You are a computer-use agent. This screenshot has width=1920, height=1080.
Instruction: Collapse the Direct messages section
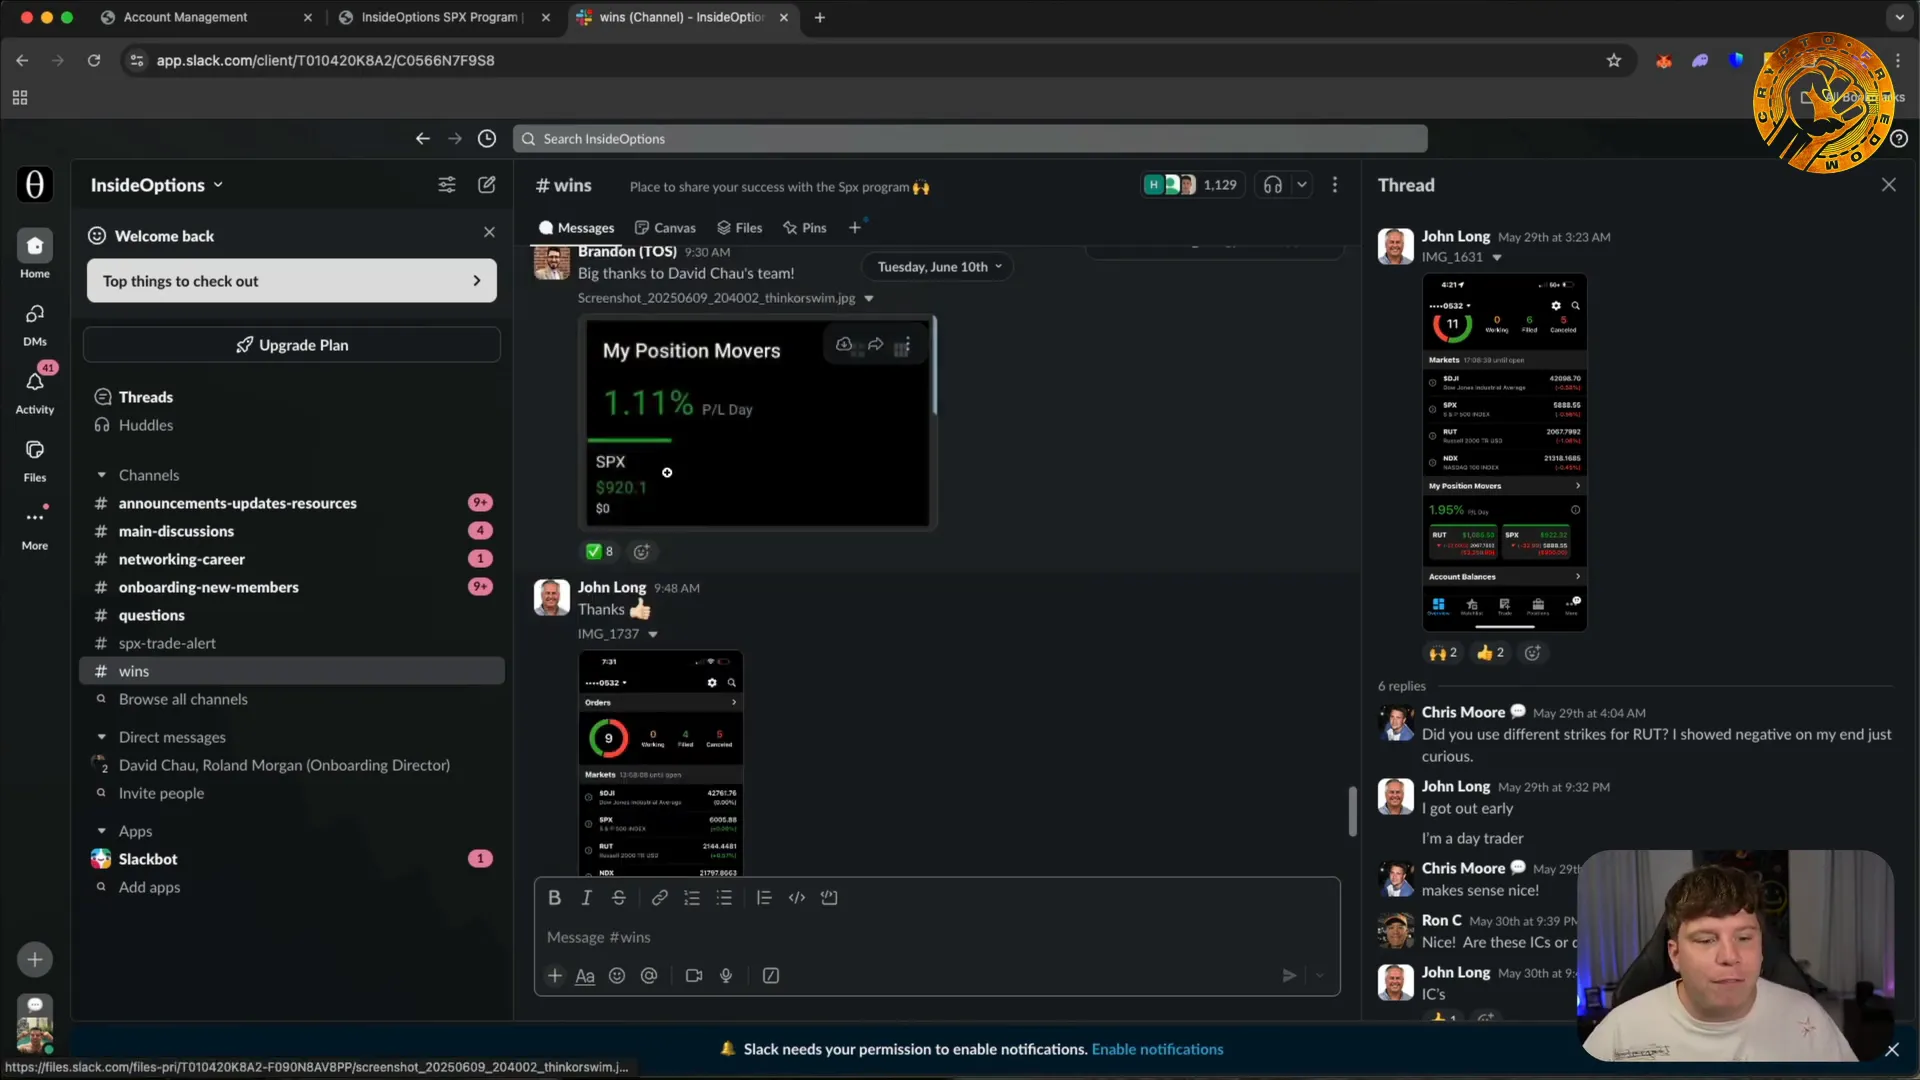click(x=102, y=737)
